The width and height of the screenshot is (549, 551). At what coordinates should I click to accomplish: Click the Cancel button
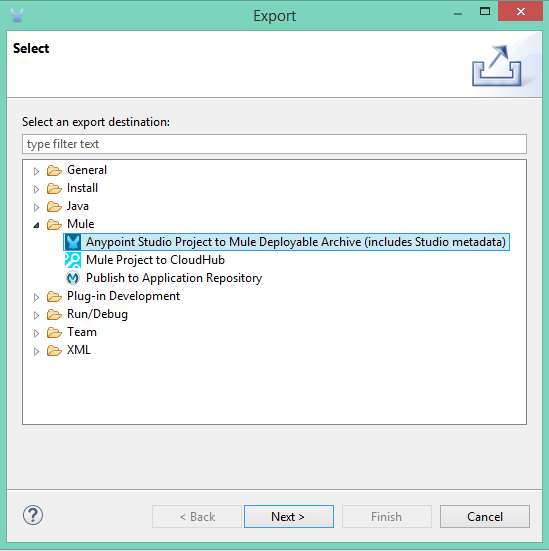click(485, 517)
